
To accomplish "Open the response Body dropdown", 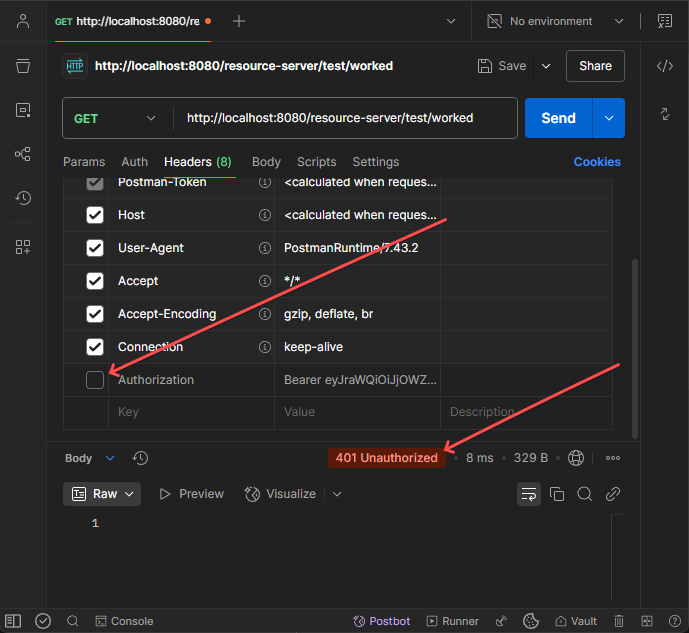I will tap(90, 458).
